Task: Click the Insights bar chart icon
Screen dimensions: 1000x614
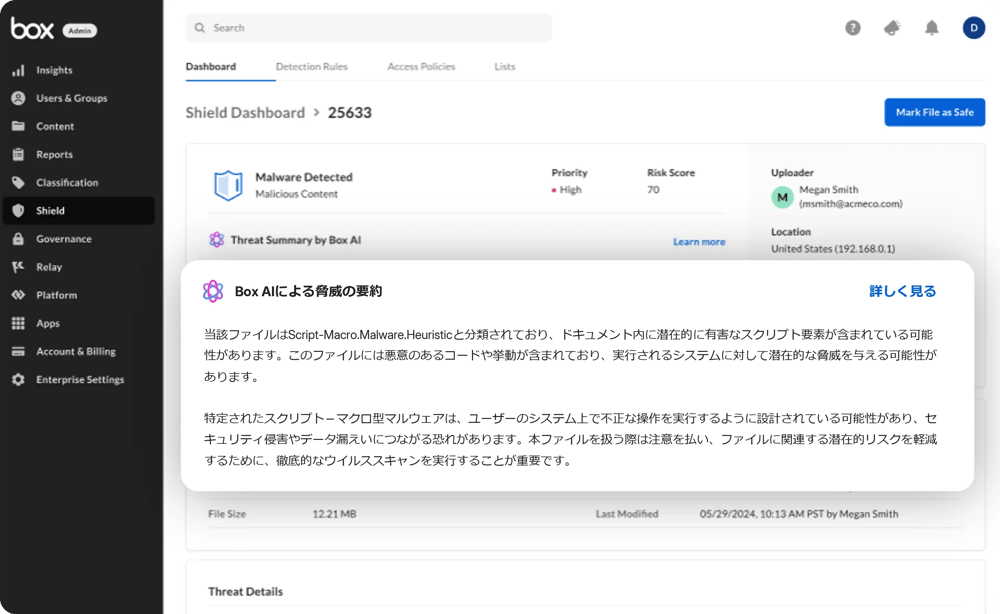Action: tap(18, 70)
